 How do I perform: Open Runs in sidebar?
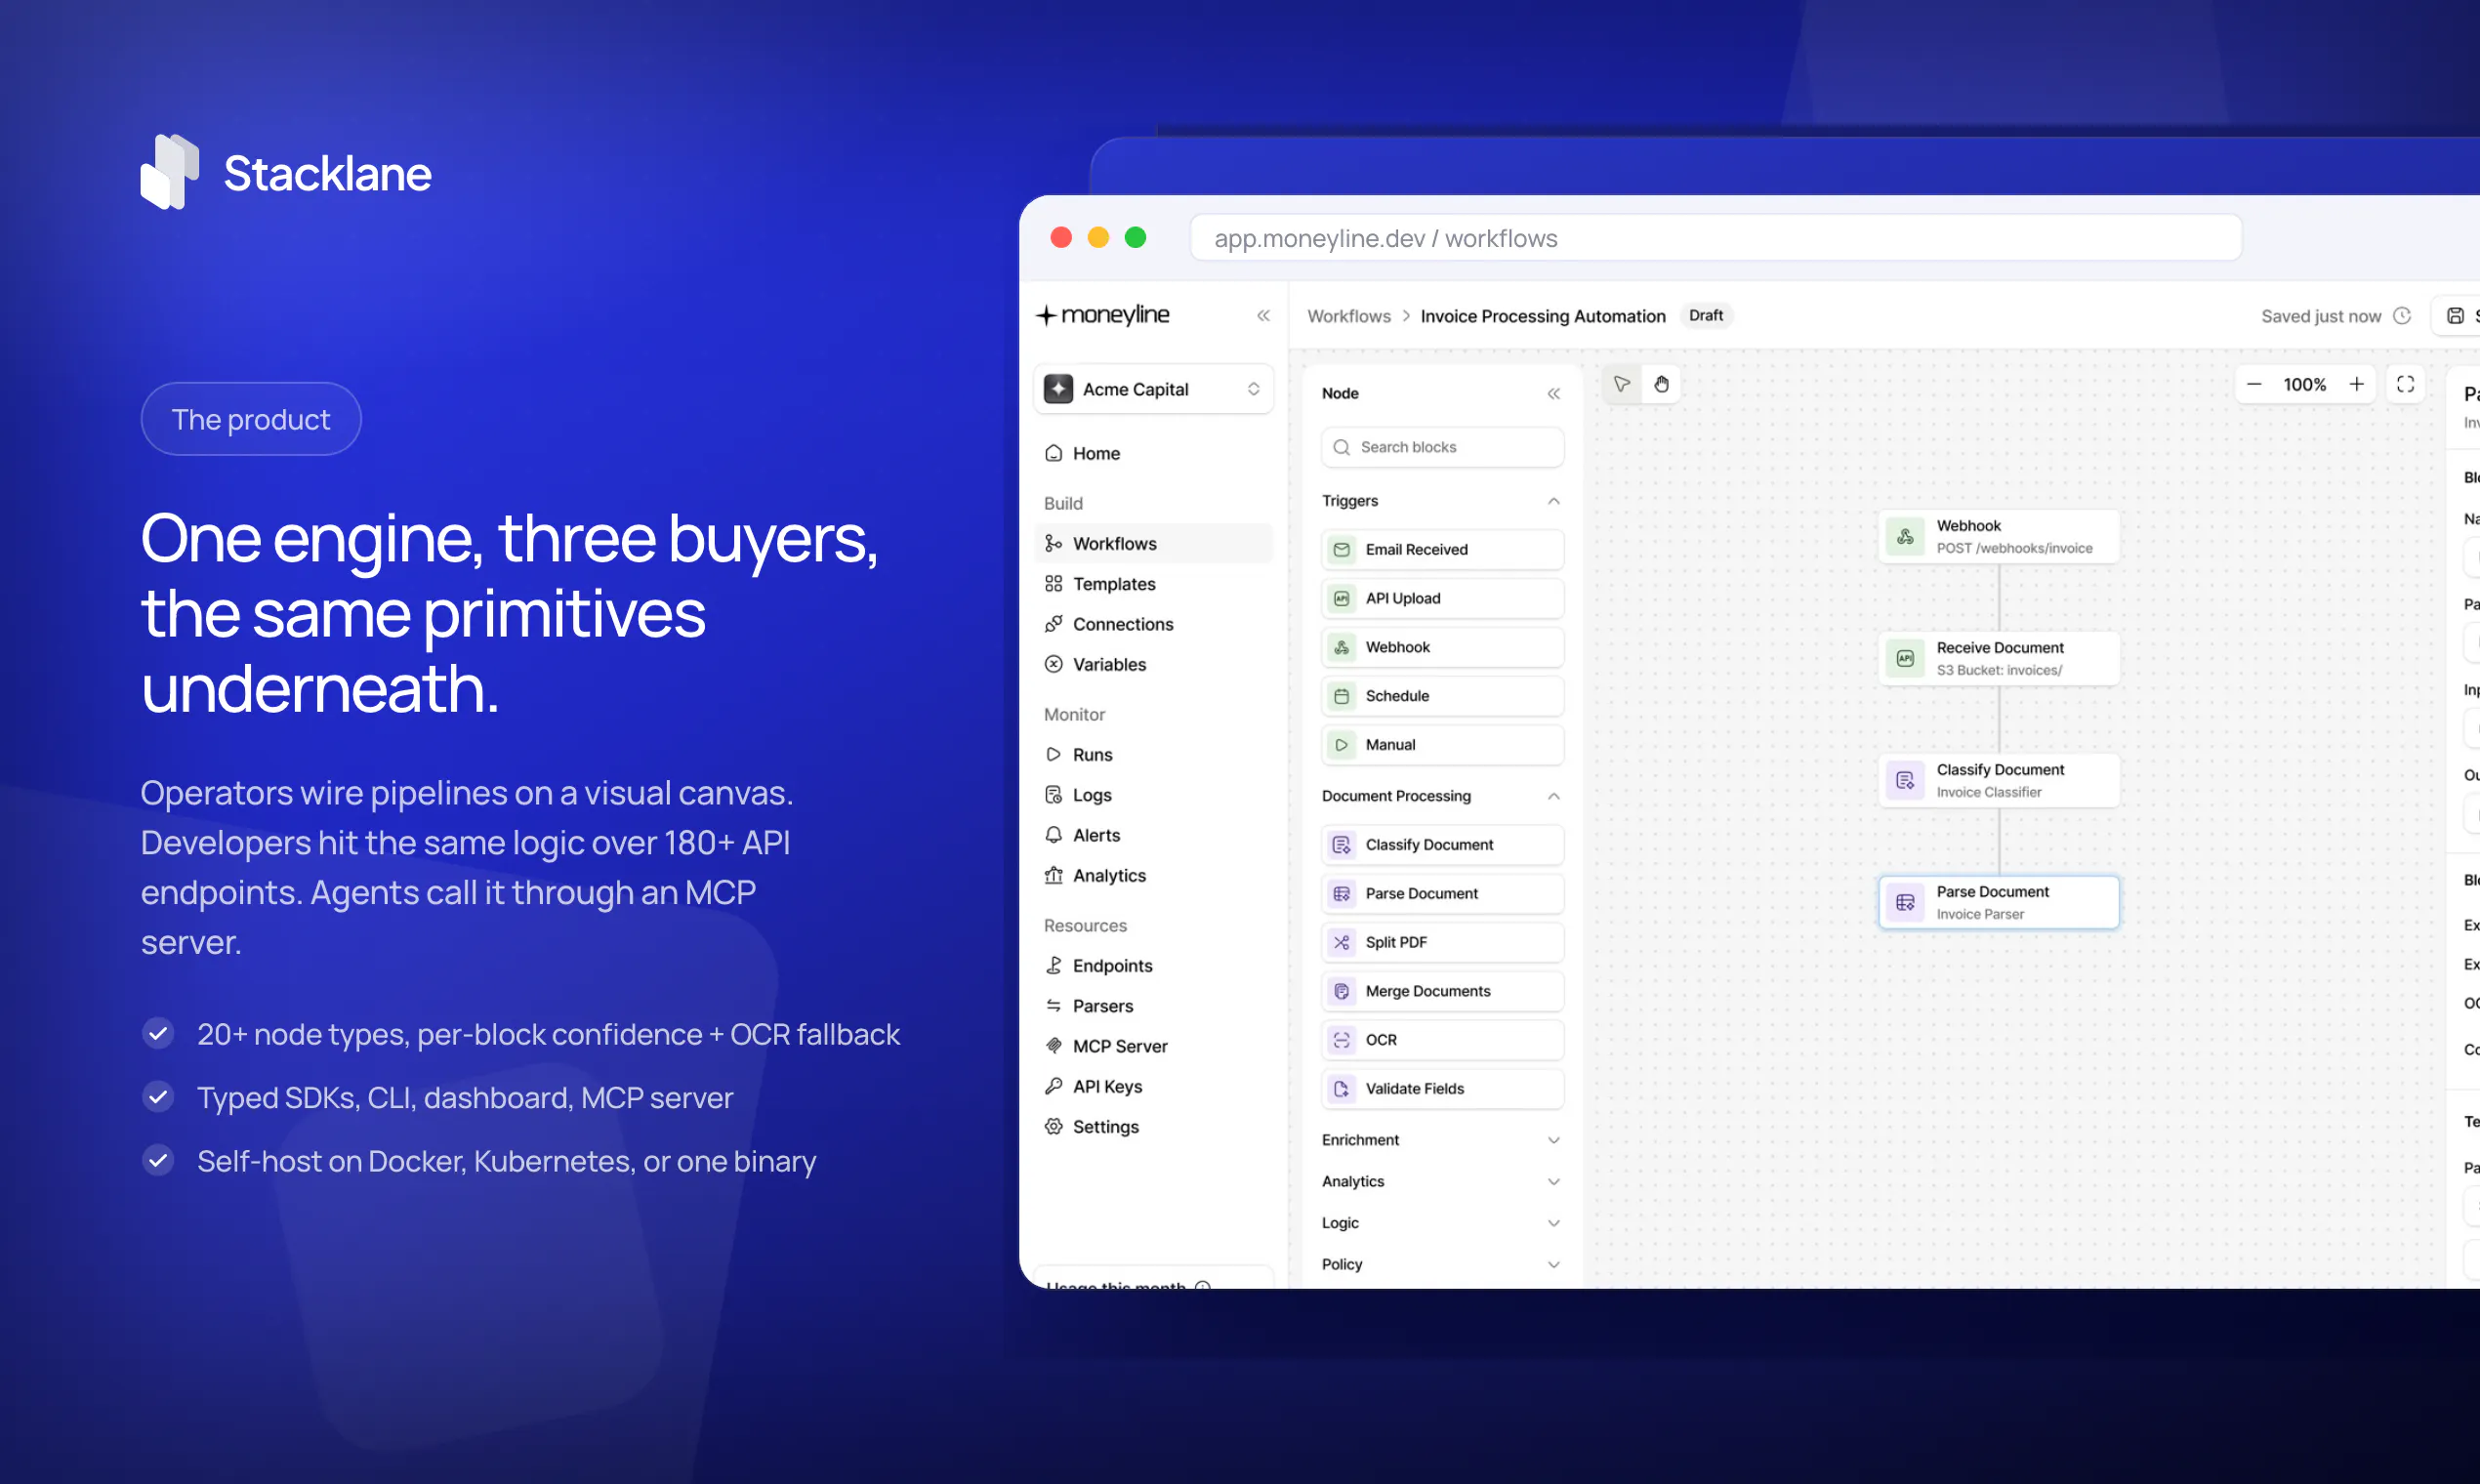pos(1153,755)
